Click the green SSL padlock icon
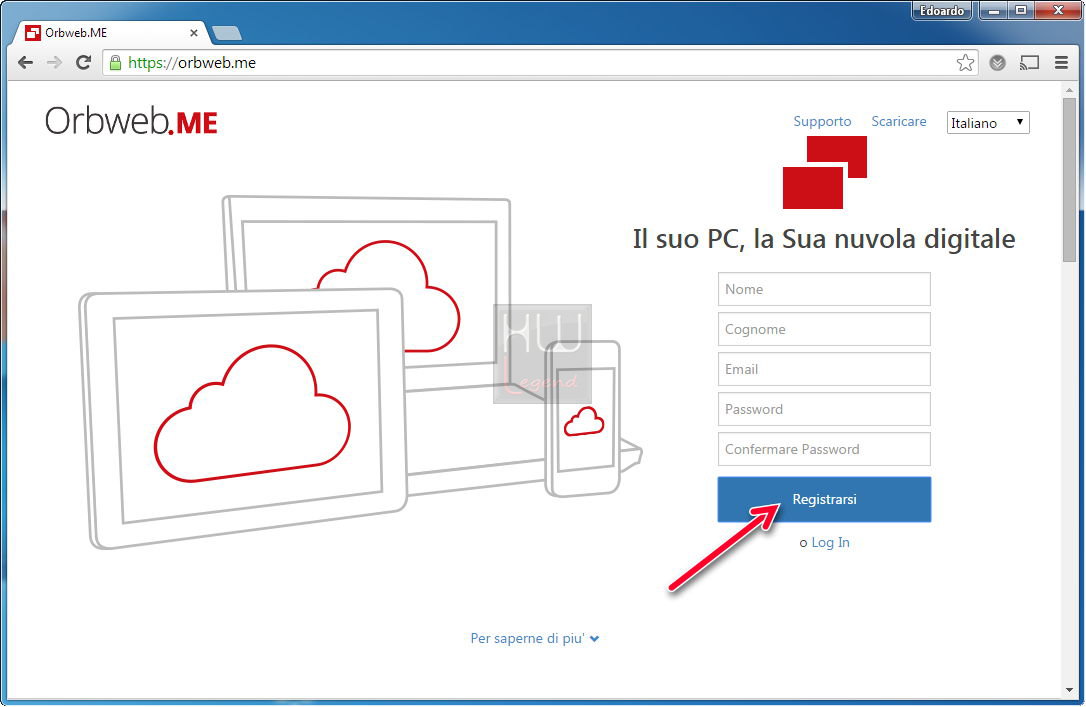1086x707 pixels. 116,63
